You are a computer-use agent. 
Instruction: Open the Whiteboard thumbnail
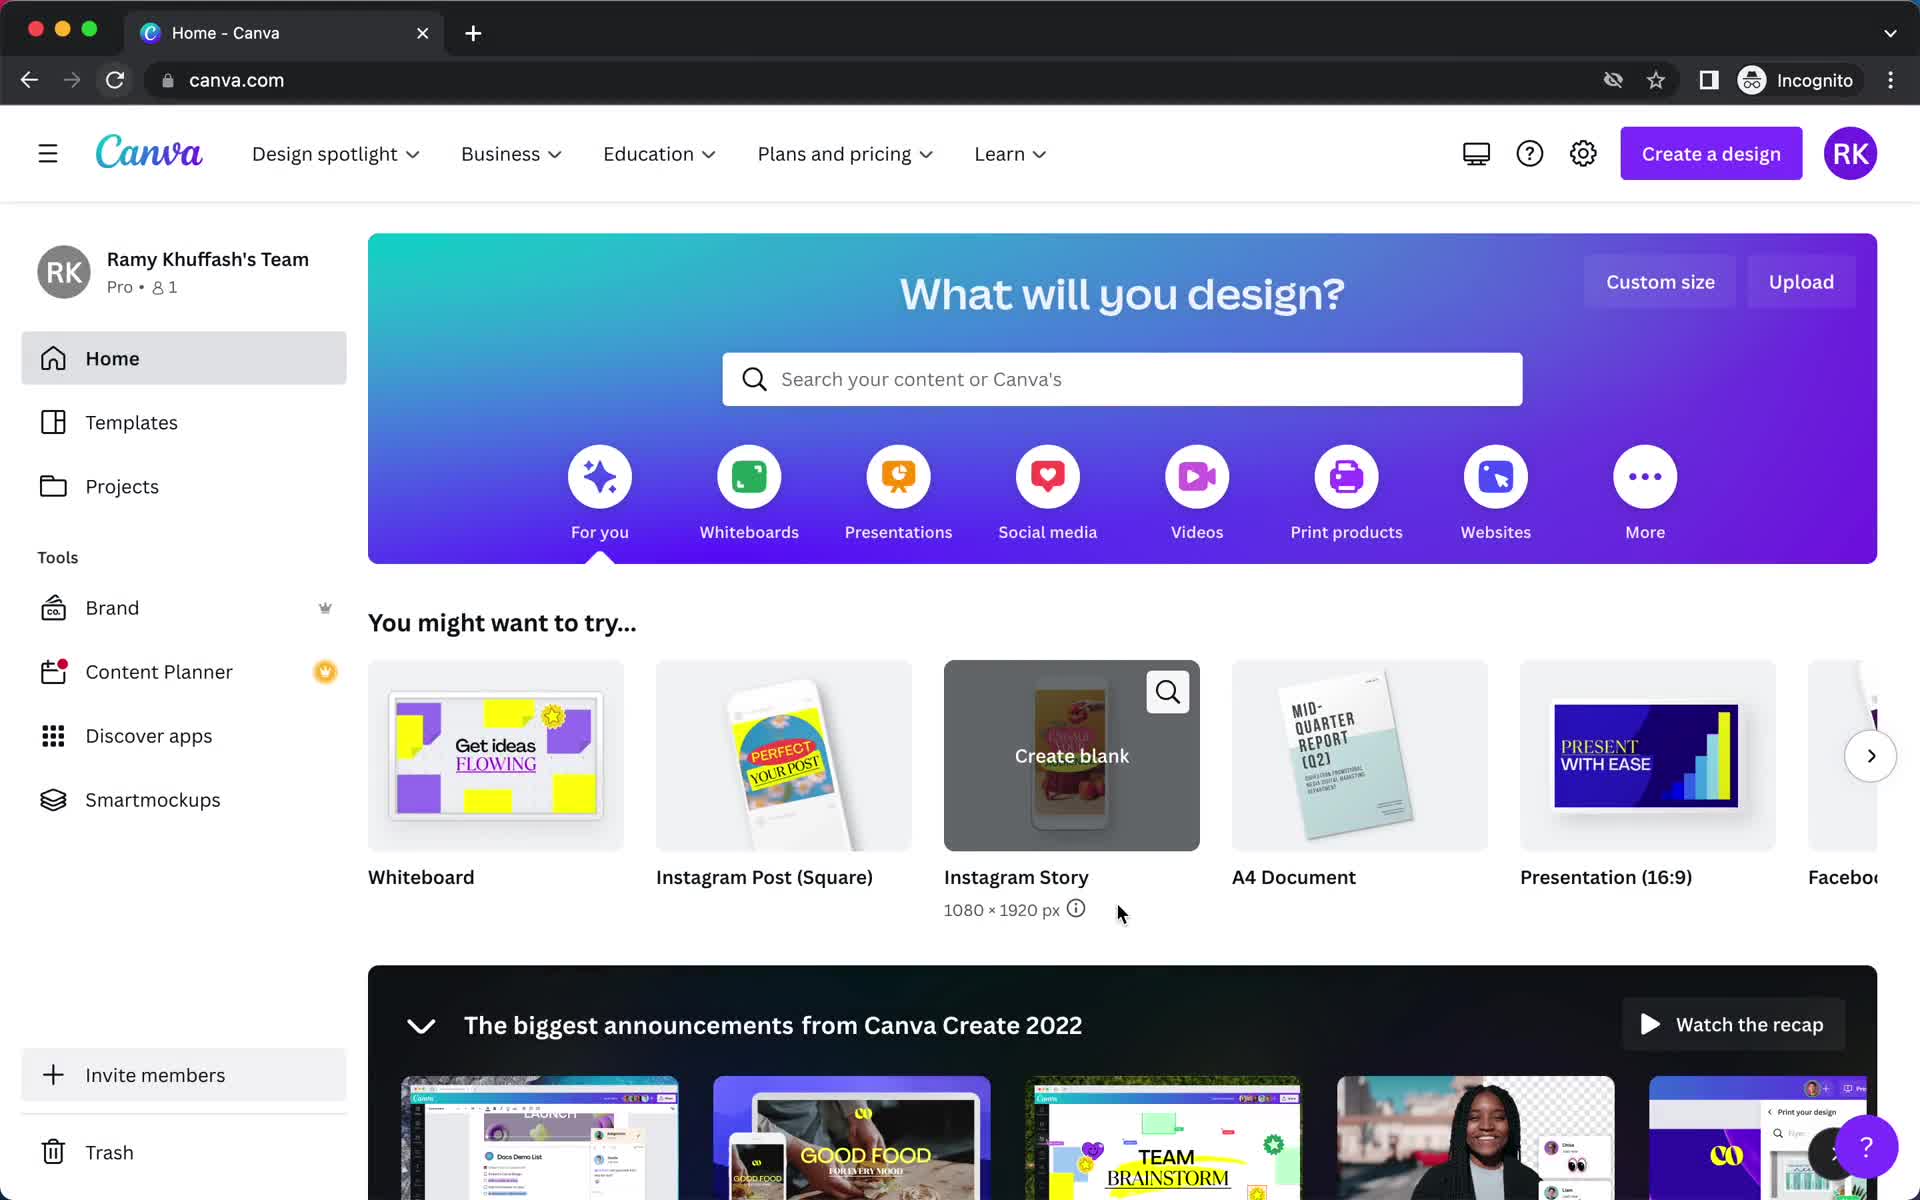(x=496, y=756)
